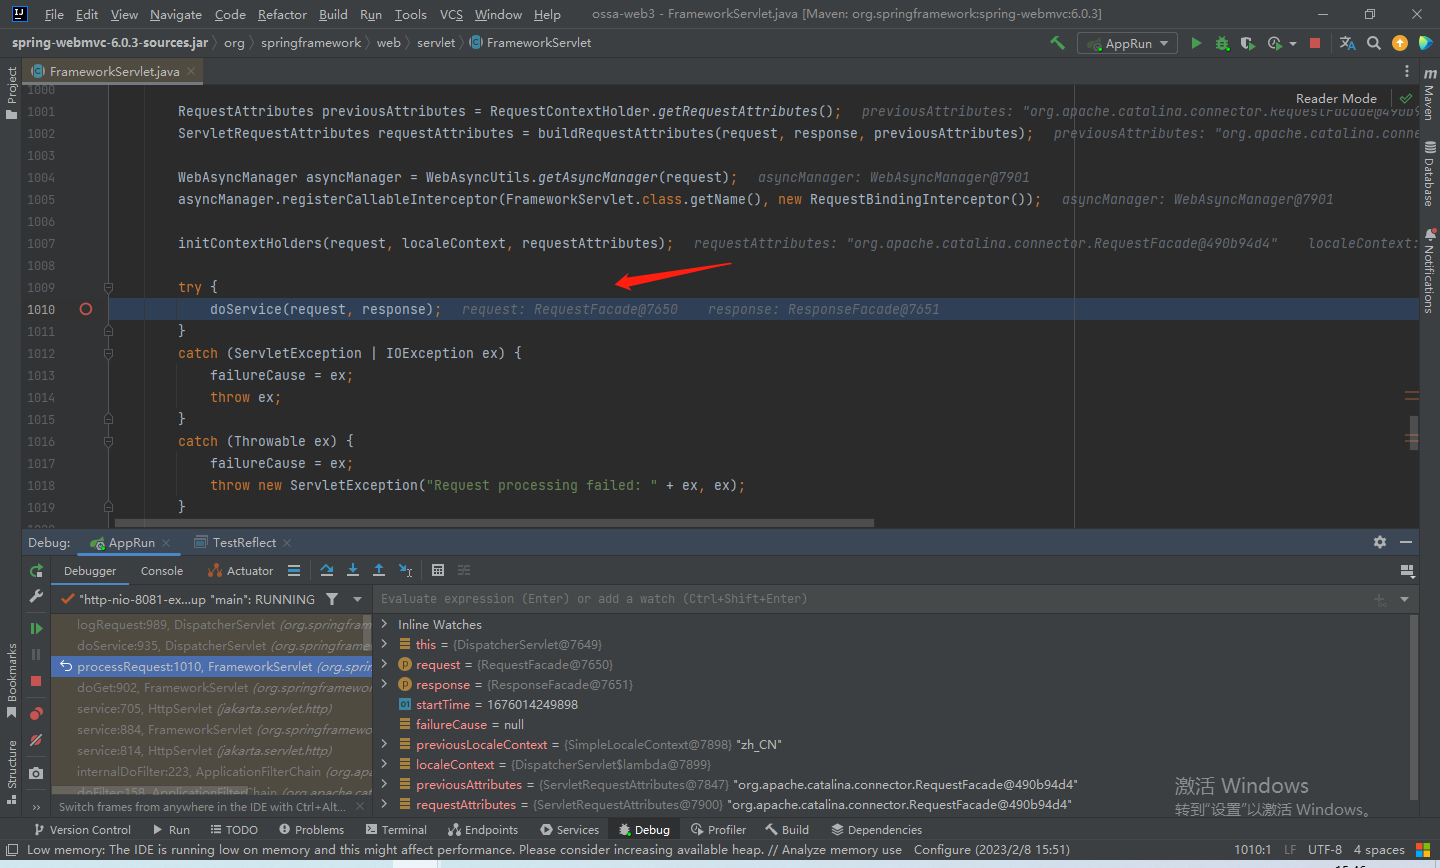This screenshot has height=868, width=1440.
Task: Open the dropdown arrow beside the profiler run icon
Action: (x=1293, y=44)
